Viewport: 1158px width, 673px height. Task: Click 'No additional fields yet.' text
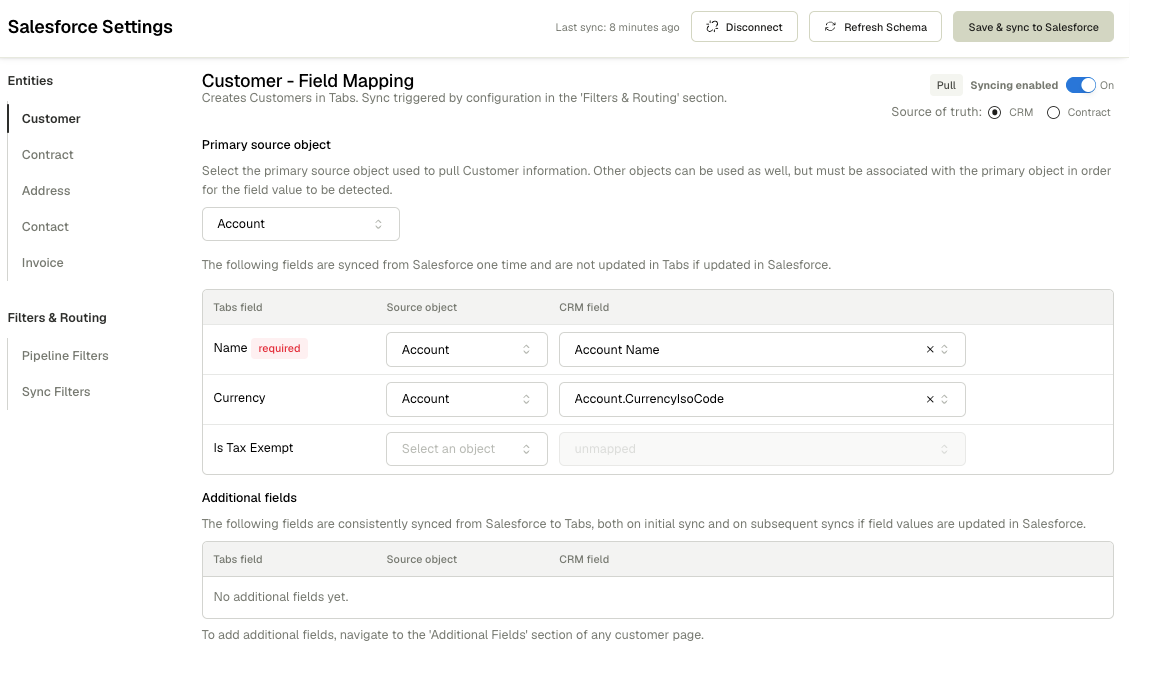[281, 596]
